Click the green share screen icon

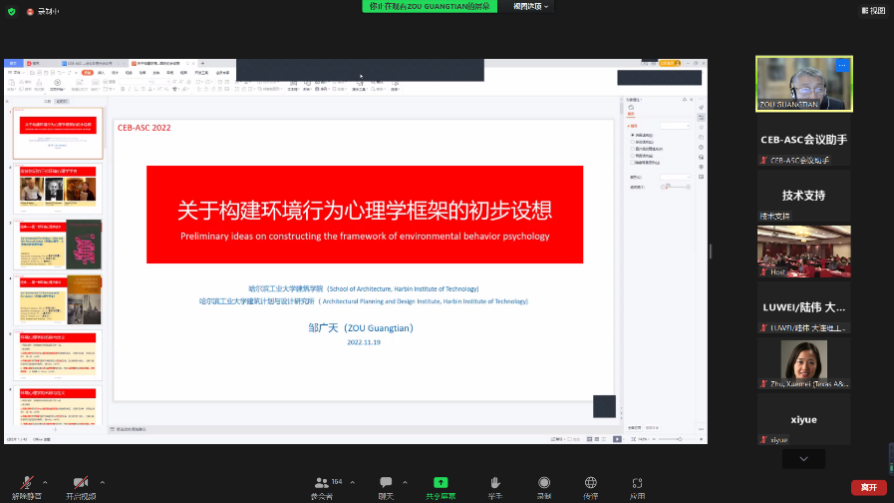coord(440,483)
